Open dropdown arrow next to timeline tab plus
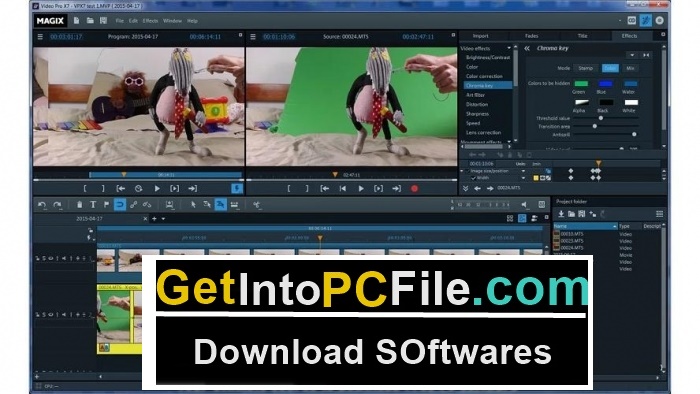Viewport: 700px width, 394px height. tap(163, 219)
